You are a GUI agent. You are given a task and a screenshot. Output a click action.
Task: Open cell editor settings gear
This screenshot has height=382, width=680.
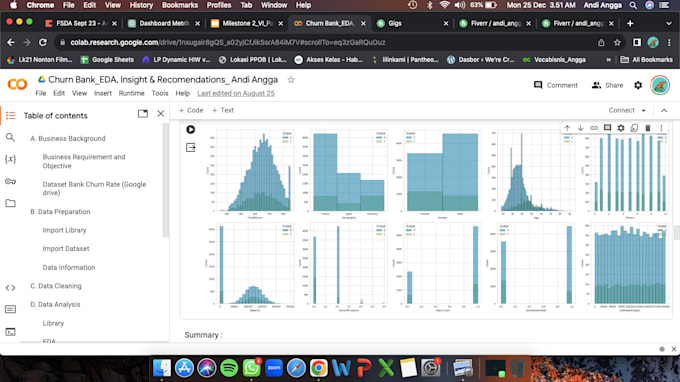pos(621,128)
